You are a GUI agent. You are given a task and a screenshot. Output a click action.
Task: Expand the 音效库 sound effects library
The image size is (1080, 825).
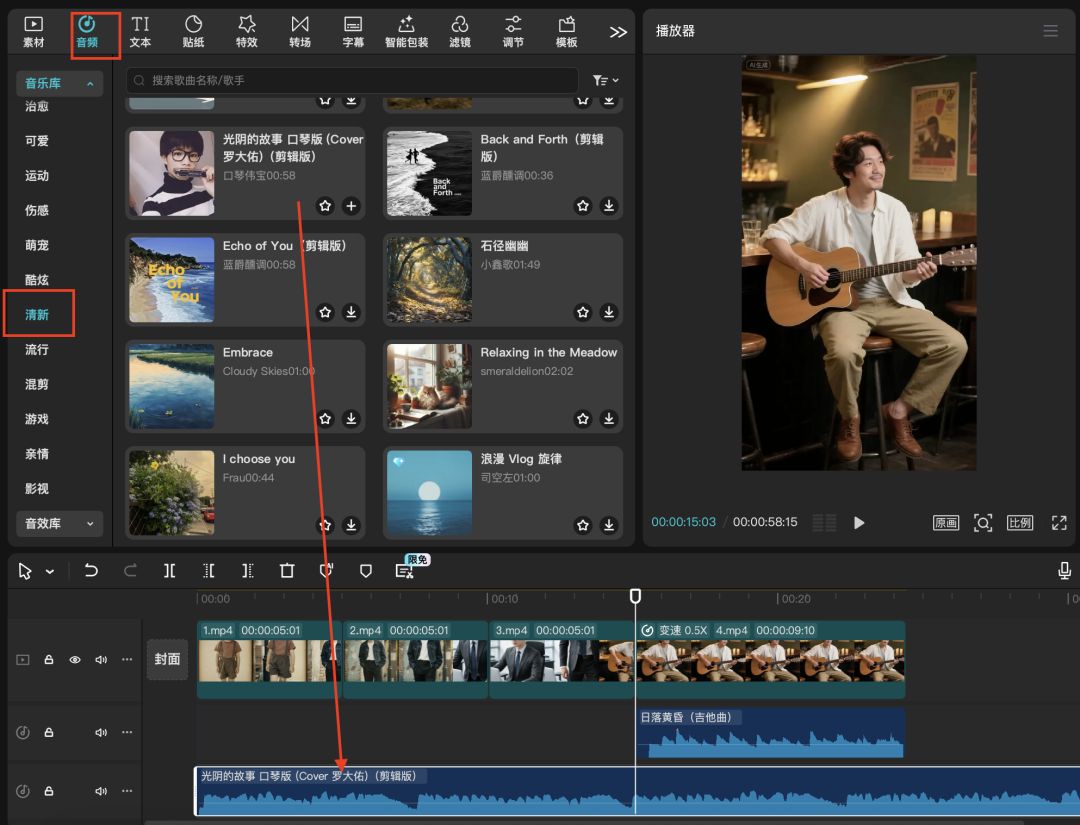point(60,523)
